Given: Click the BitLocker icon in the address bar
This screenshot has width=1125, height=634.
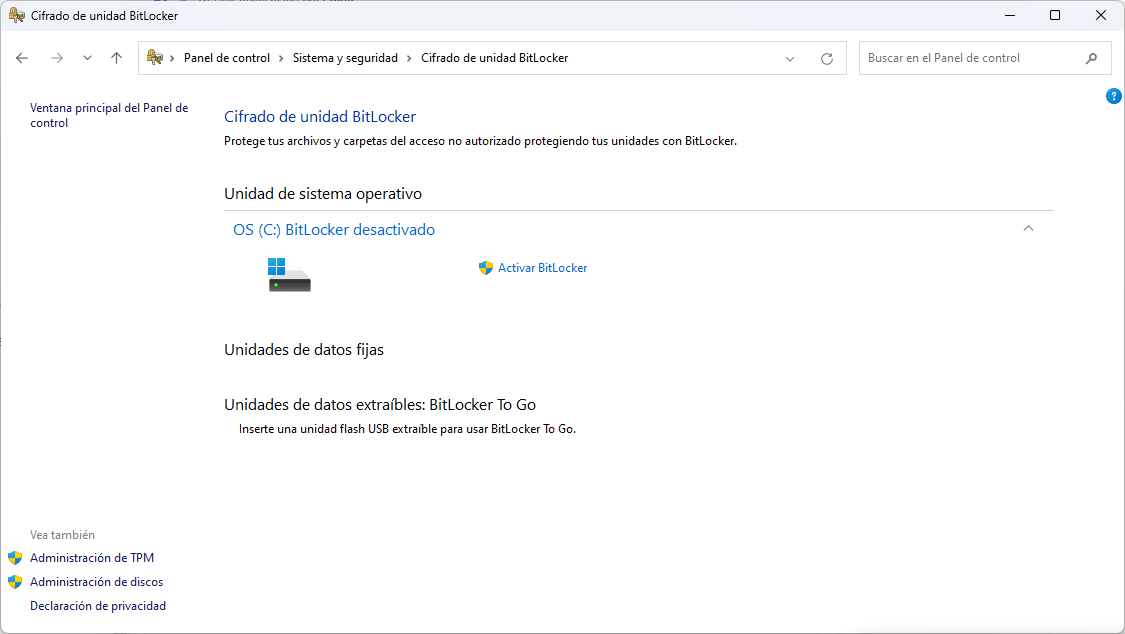Looking at the screenshot, I should tap(155, 57).
